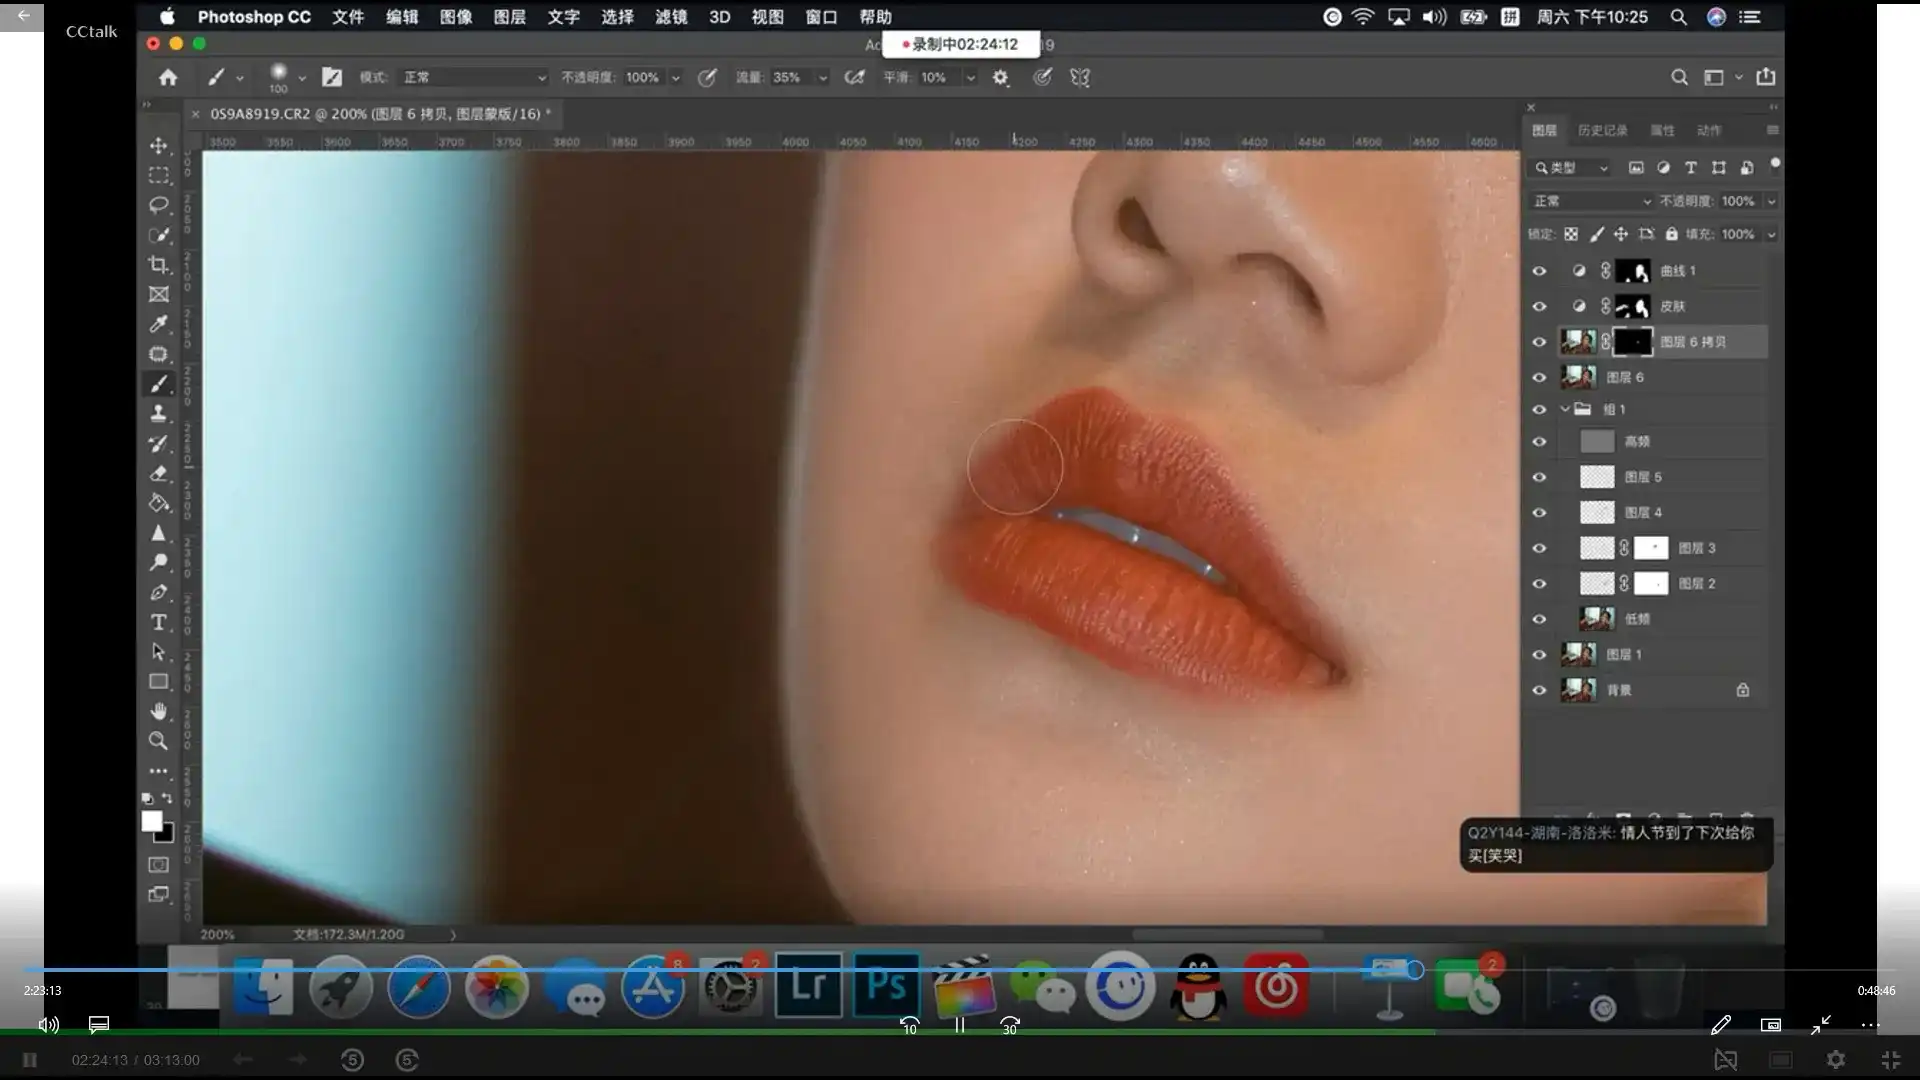Hide the 曲线 1 layer
The width and height of the screenshot is (1920, 1080).
1539,271
